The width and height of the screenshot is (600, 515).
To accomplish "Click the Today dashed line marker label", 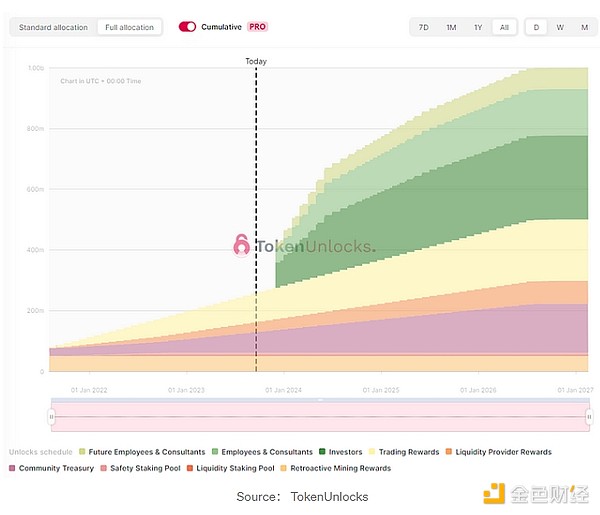I will [x=256, y=62].
